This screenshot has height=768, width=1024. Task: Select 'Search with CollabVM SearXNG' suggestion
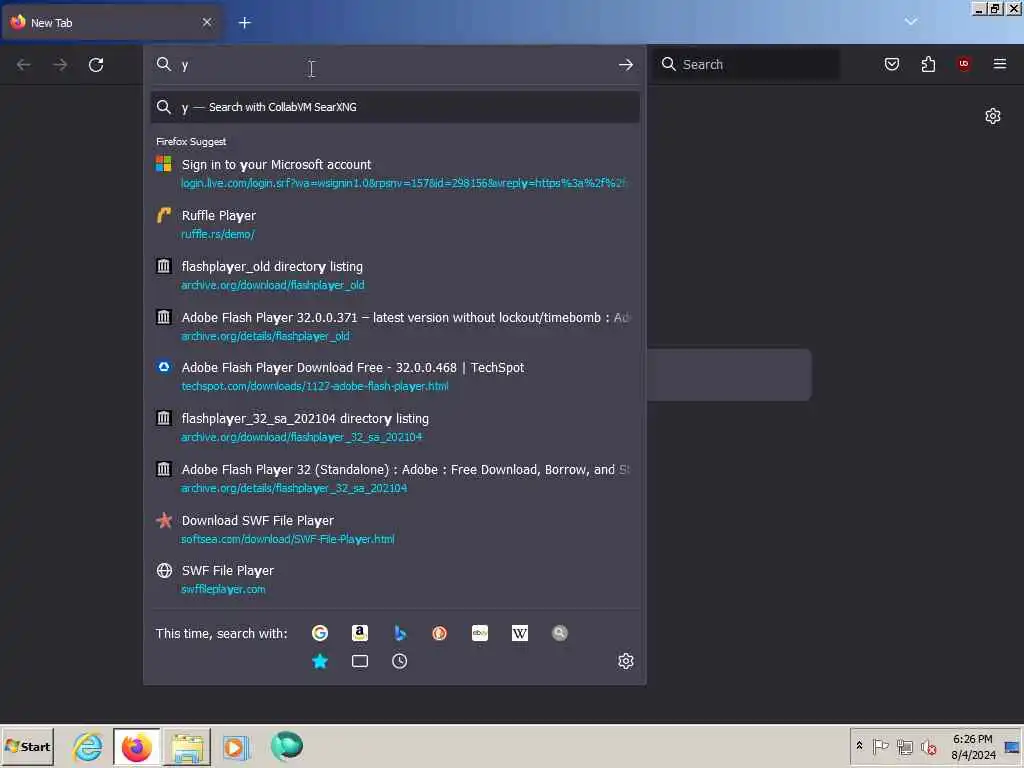(394, 107)
